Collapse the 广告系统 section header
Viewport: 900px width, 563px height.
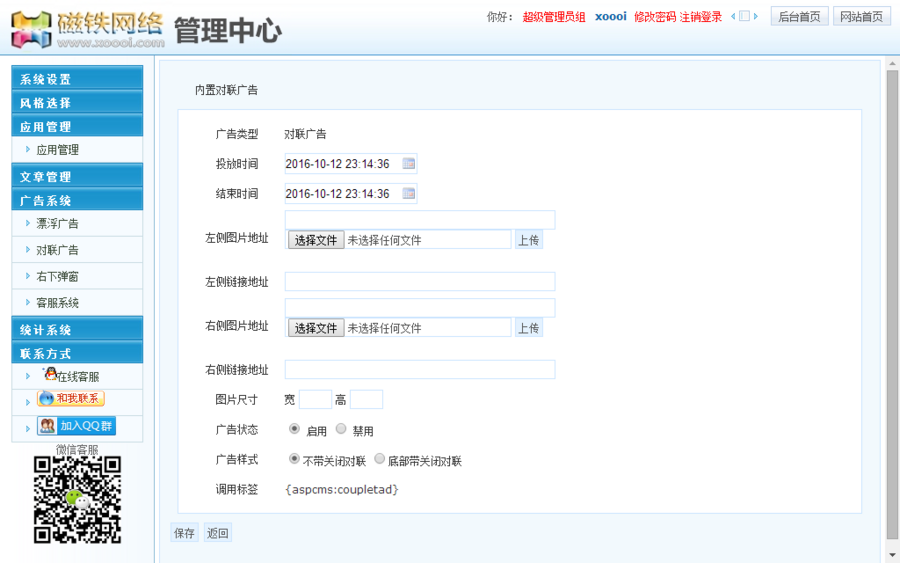(77, 200)
